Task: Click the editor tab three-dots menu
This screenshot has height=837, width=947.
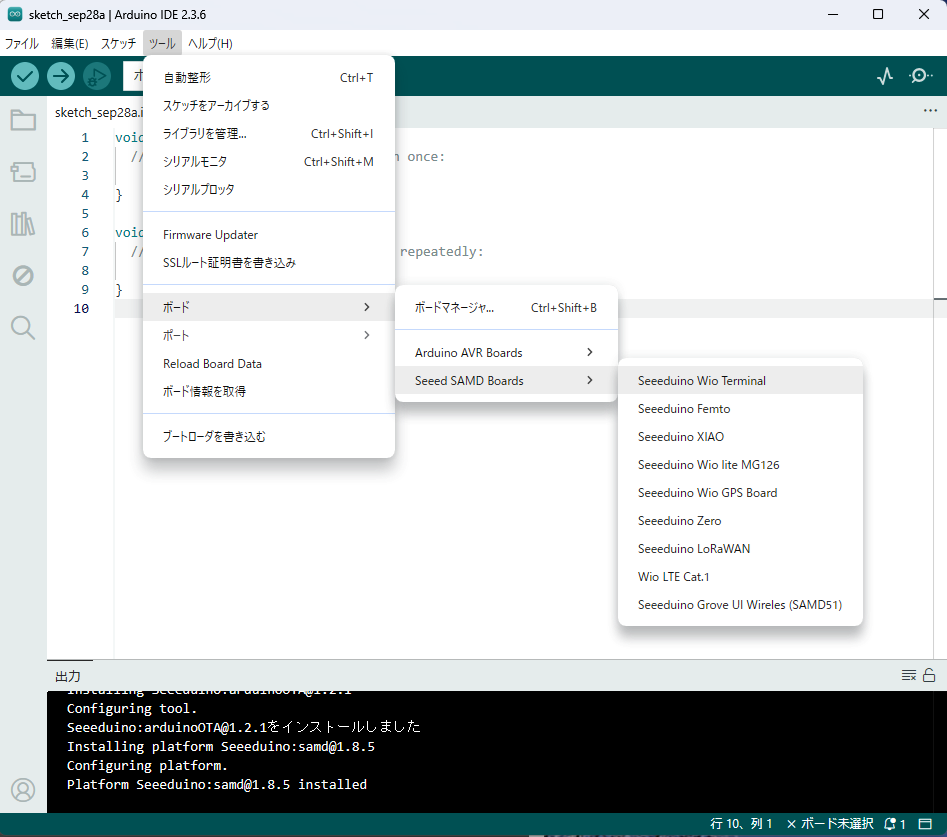Action: [930, 111]
